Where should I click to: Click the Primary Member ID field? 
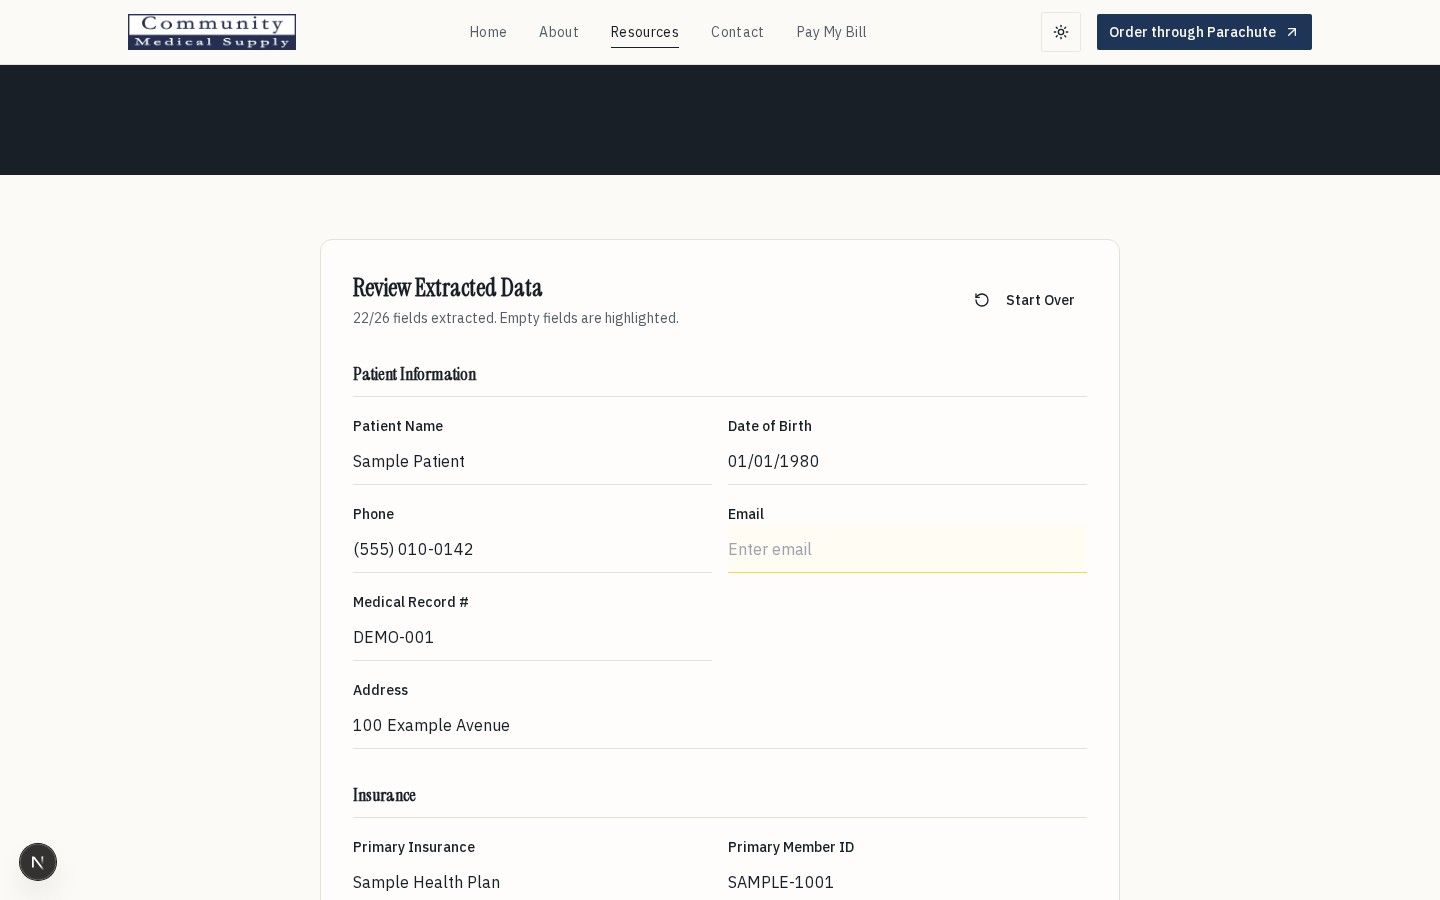[907, 882]
